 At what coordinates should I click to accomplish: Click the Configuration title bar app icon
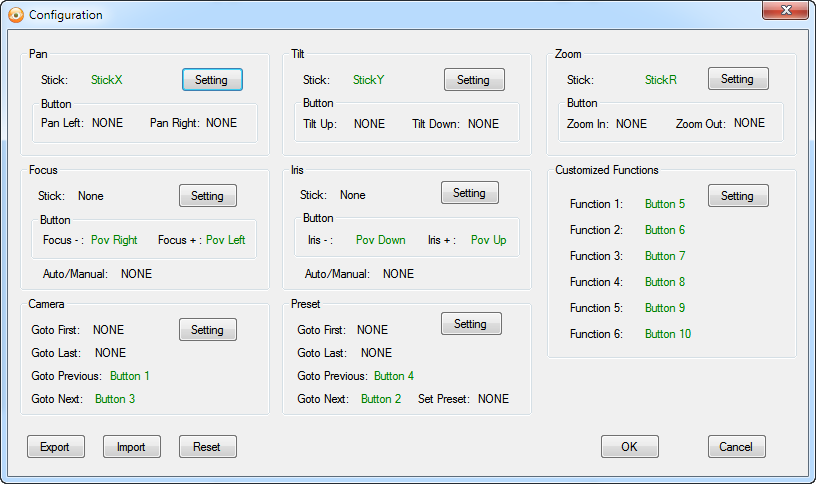(16, 15)
